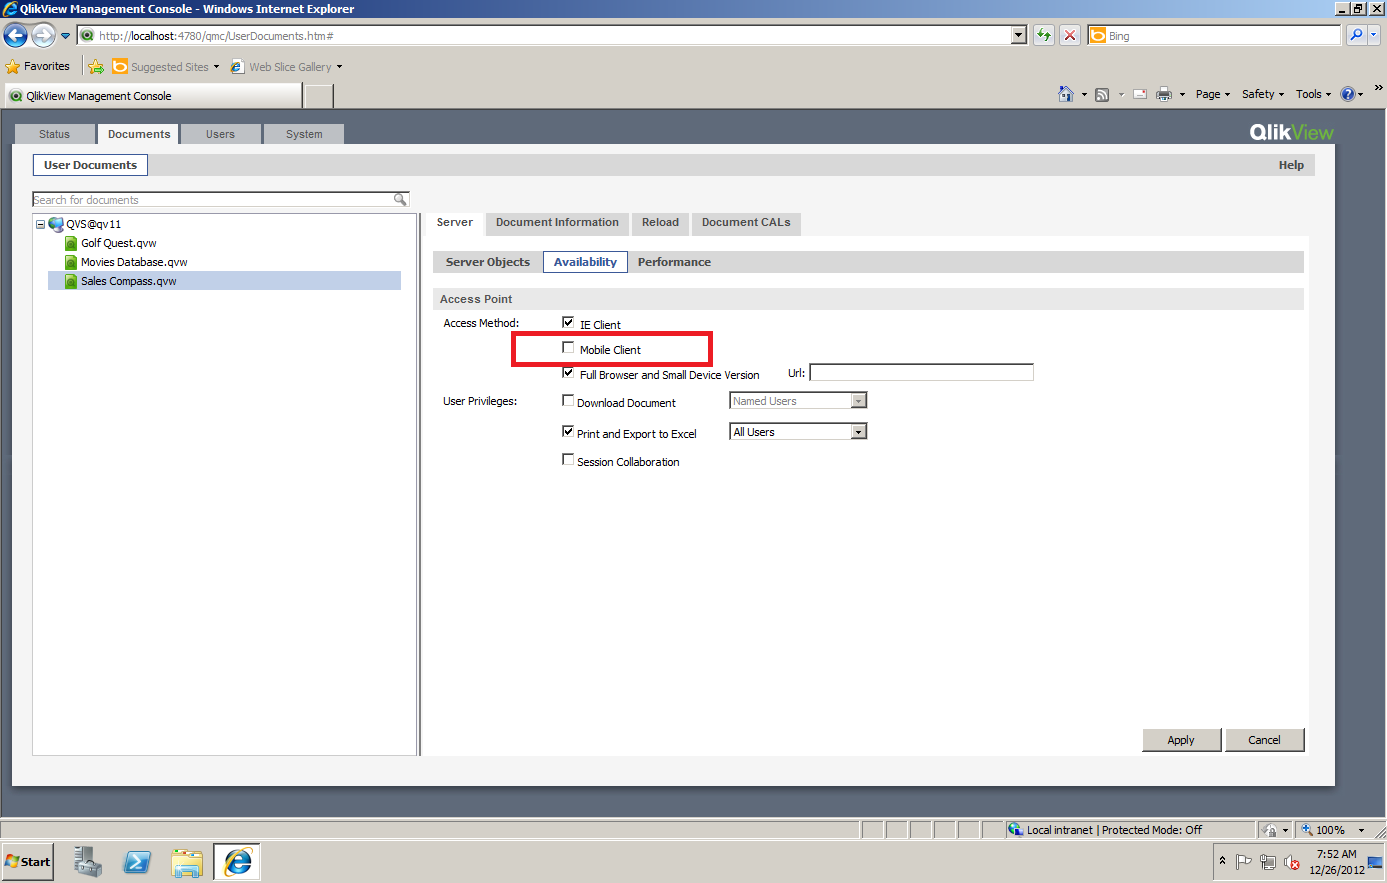Collapse the QVS@qv11 tree node
The image size is (1387, 883).
point(40,224)
